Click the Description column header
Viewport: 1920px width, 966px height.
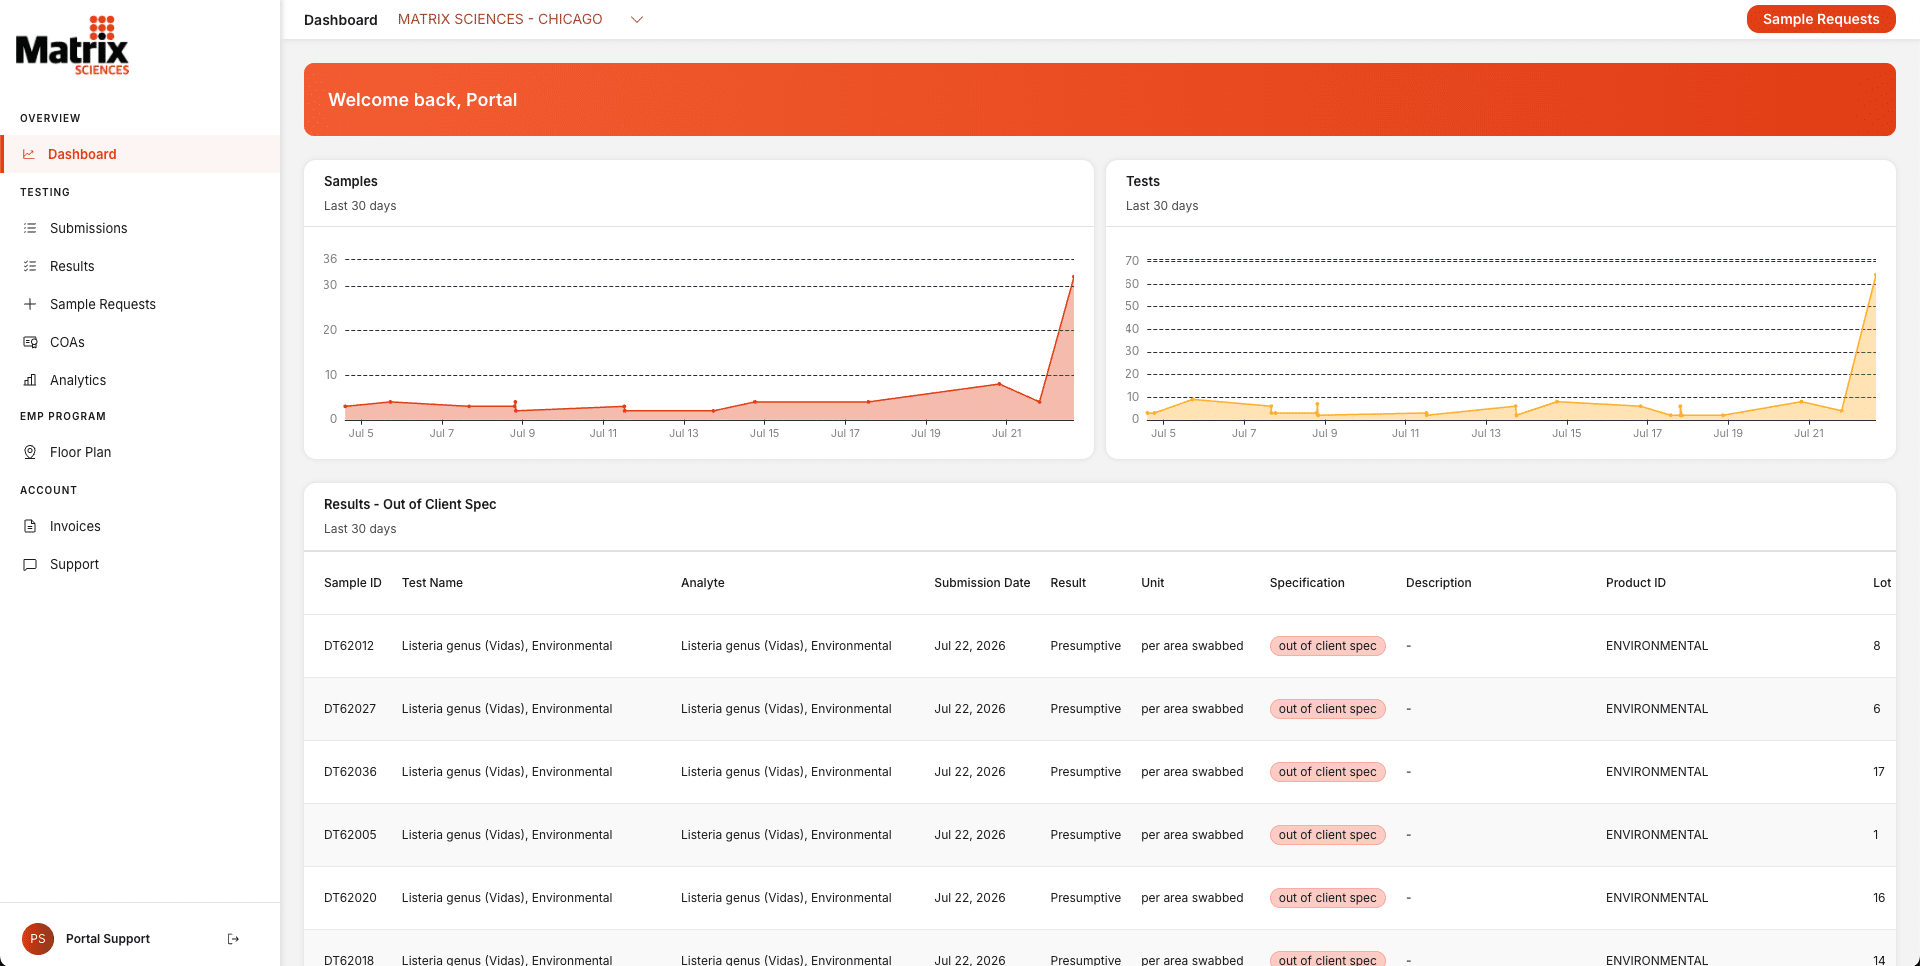click(1438, 583)
